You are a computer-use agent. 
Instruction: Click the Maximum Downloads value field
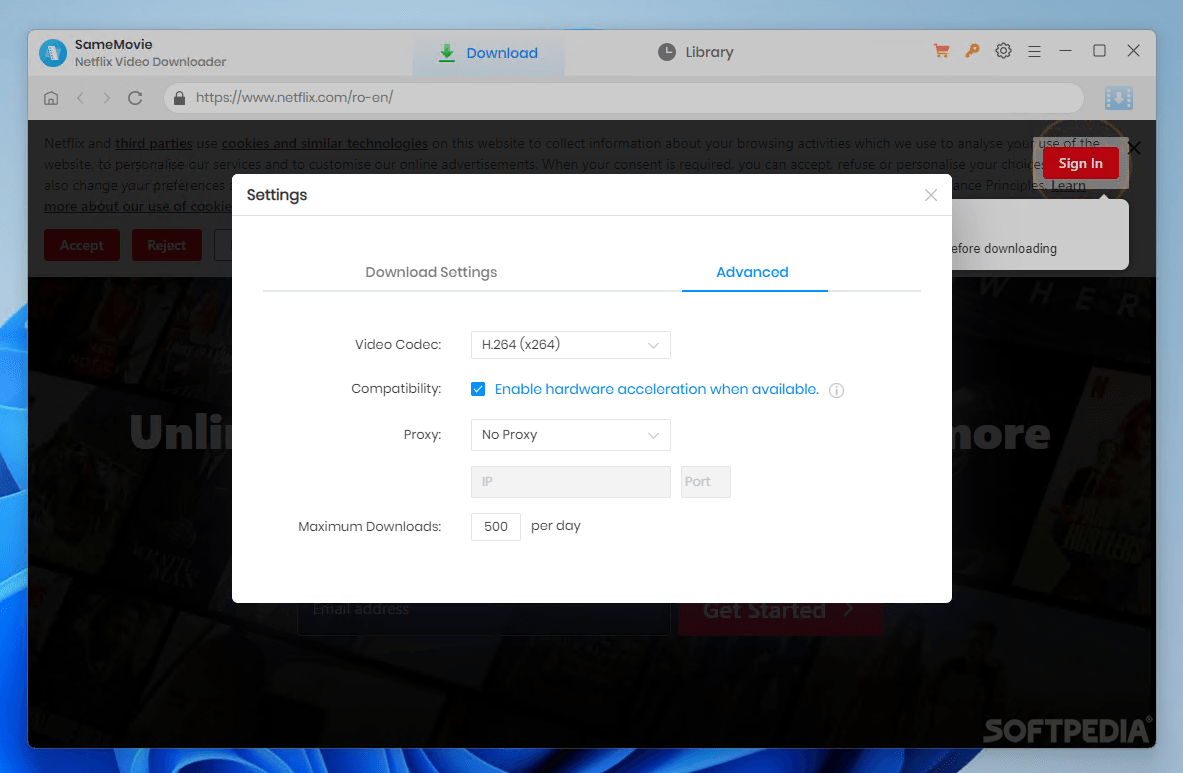pyautogui.click(x=496, y=526)
